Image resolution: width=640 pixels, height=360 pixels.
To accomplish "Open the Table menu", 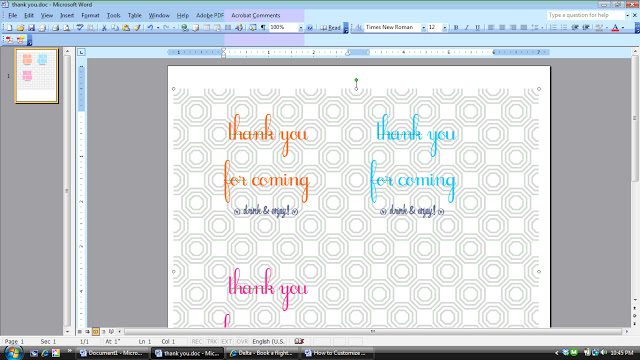I will click(x=134, y=16).
